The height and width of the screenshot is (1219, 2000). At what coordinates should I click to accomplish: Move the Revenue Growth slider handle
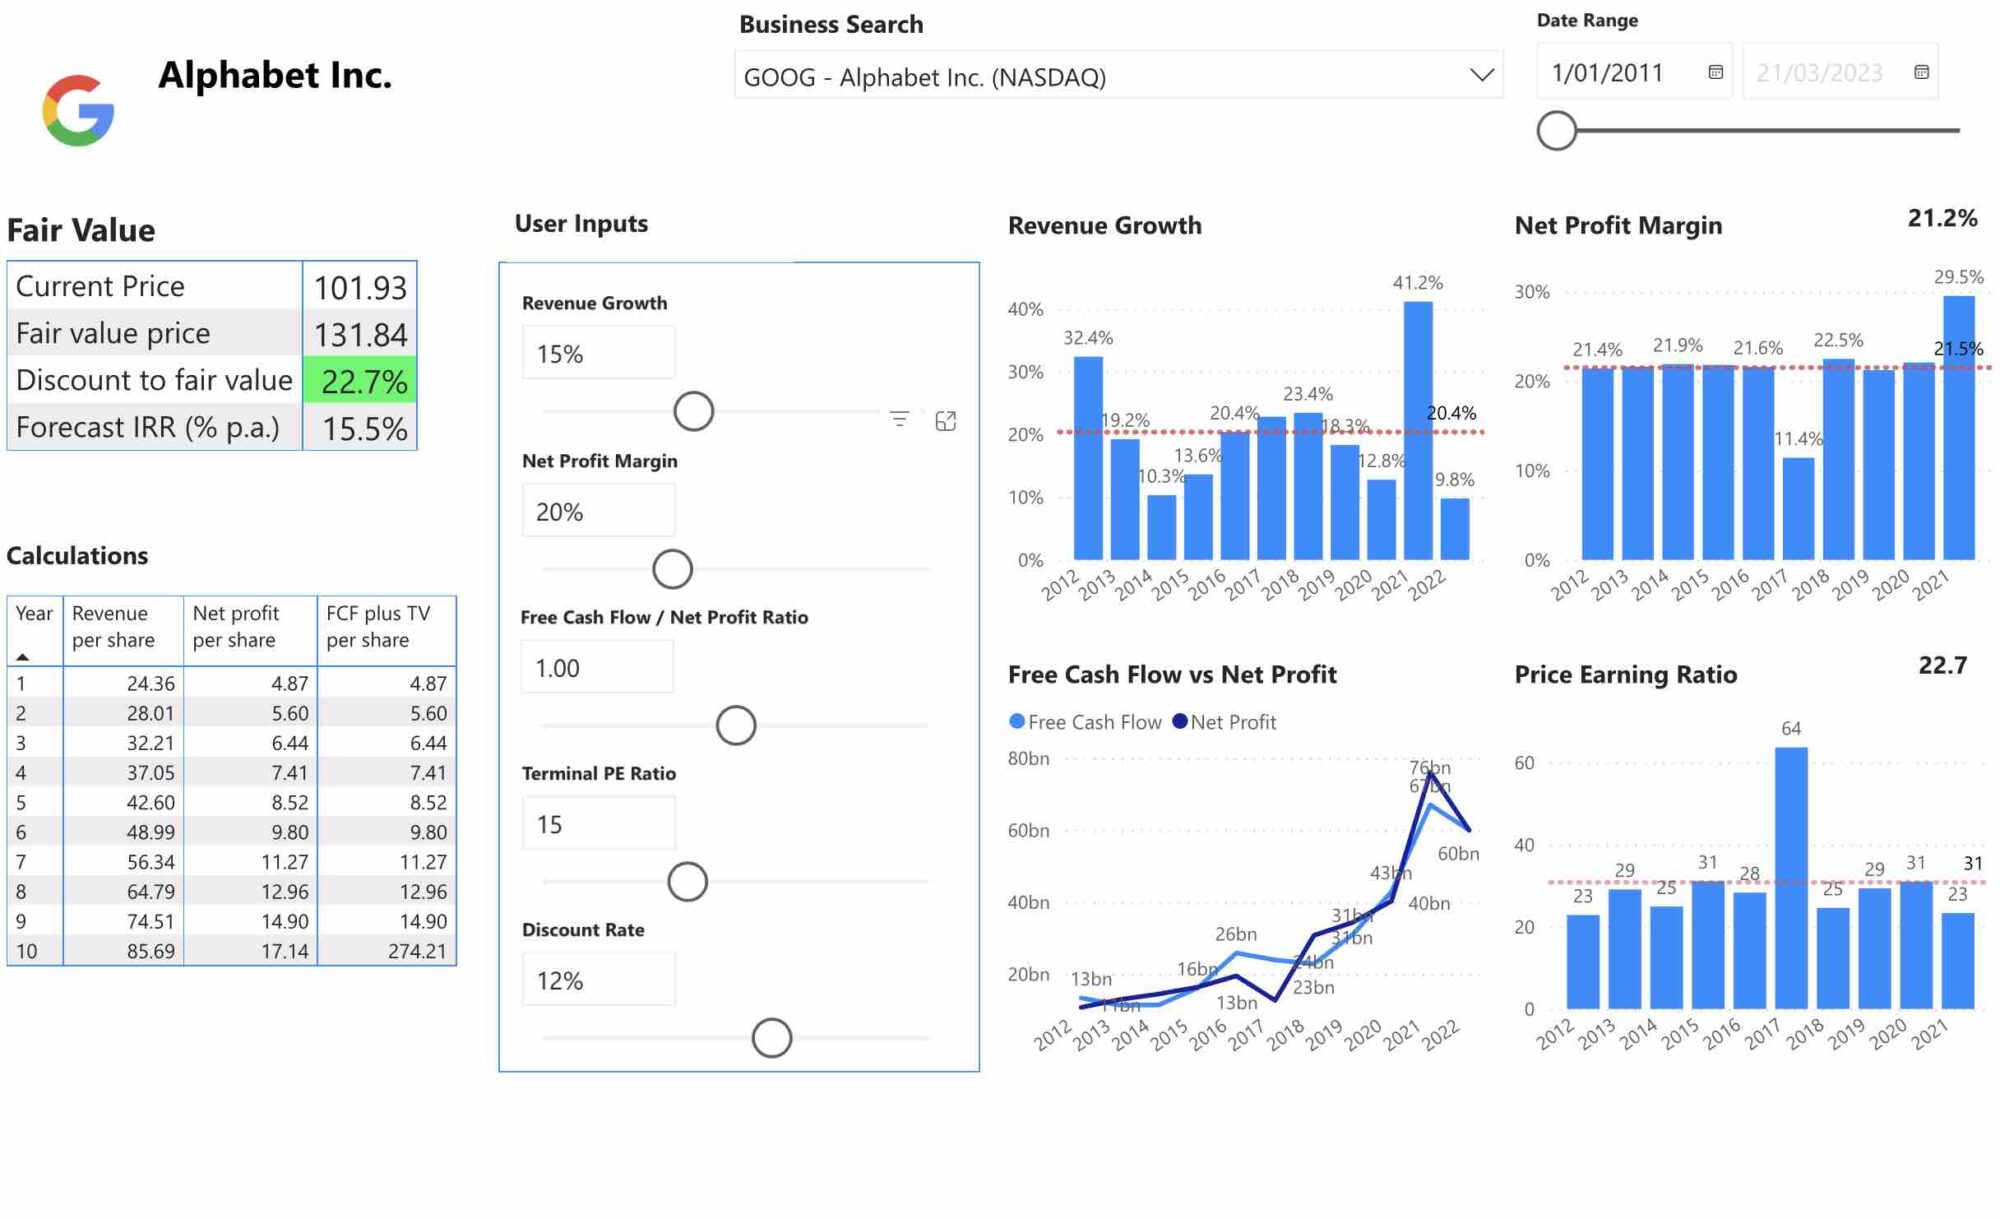(693, 411)
